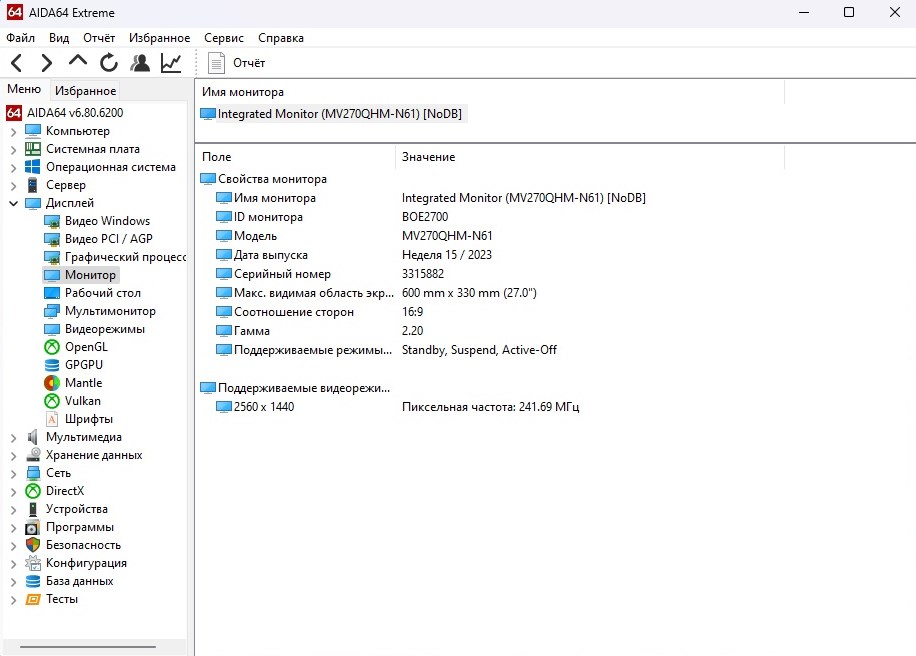Go up one level with Up arrow
The height and width of the screenshot is (656, 916).
[x=77, y=62]
